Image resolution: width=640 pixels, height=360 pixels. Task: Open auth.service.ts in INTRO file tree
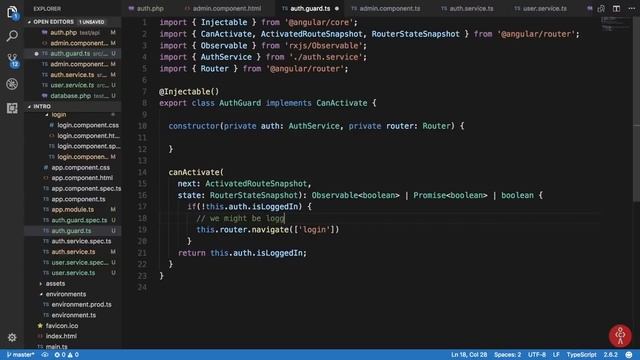[73, 252]
